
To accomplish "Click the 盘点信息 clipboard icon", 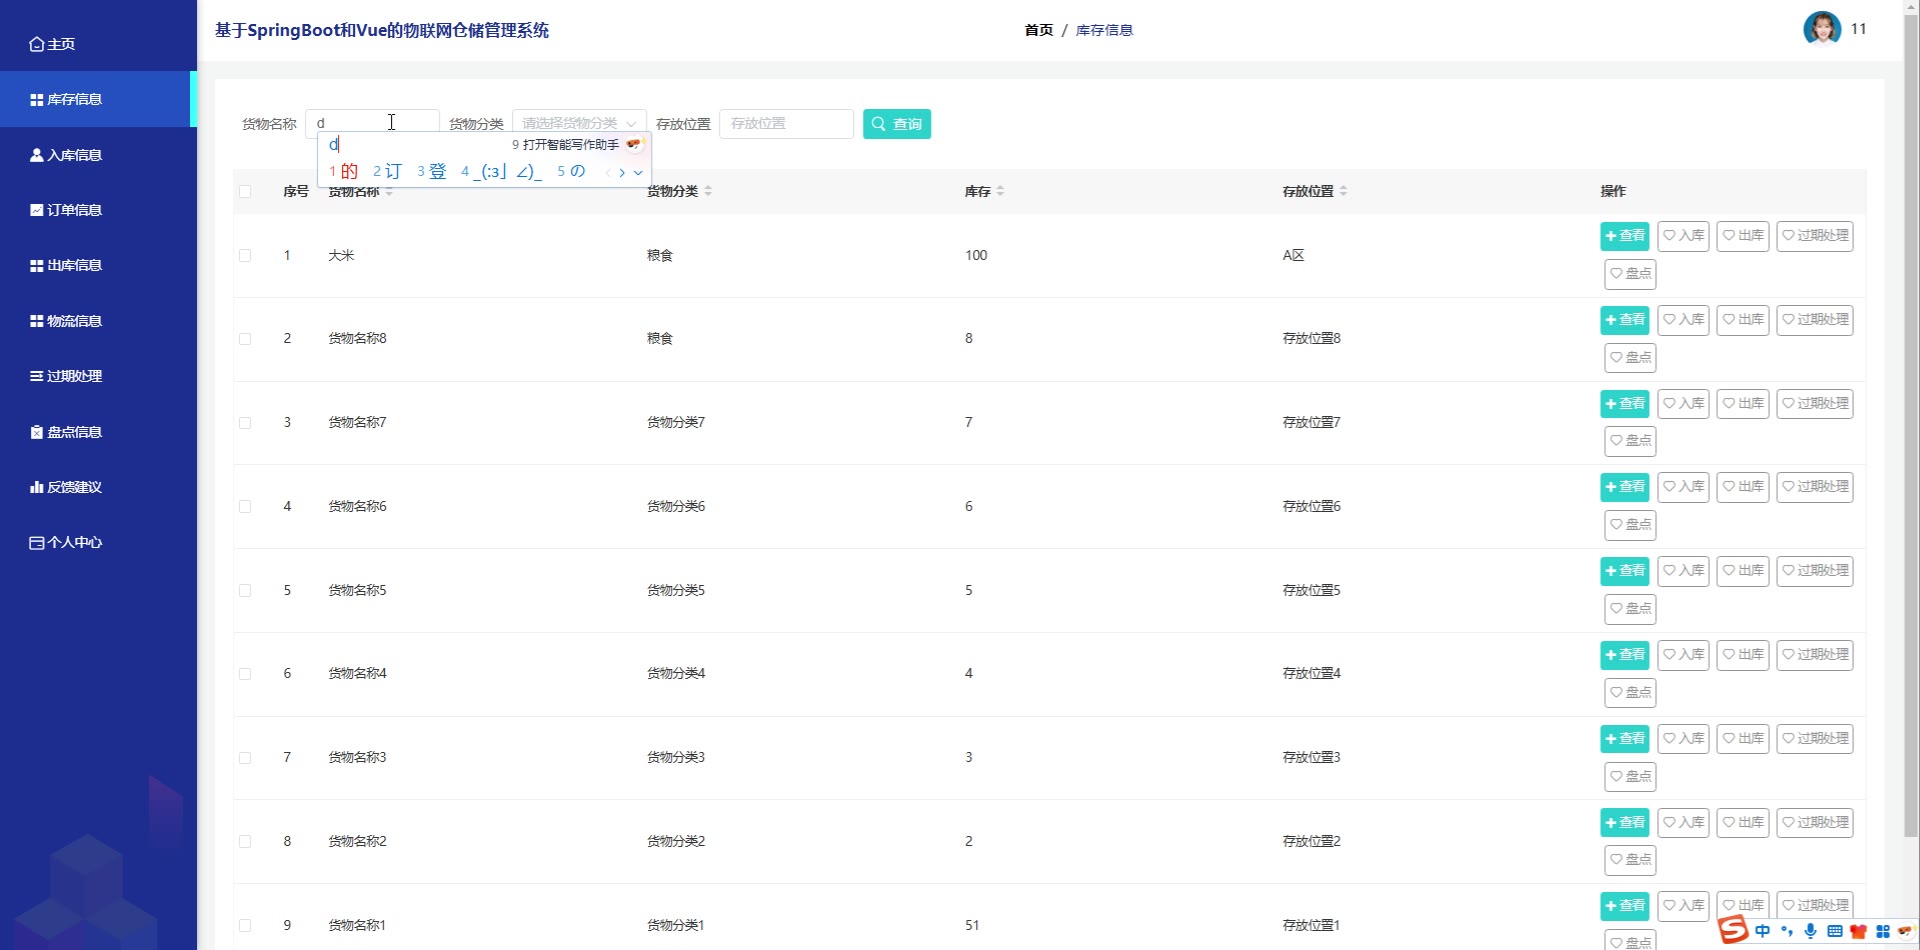I will [x=37, y=432].
